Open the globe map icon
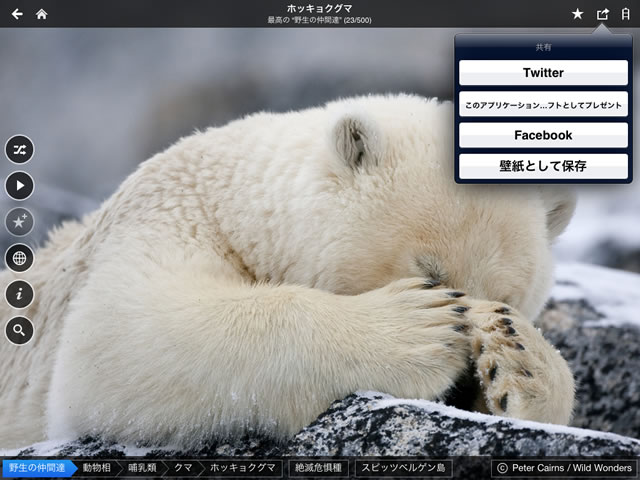Screen dimensions: 640x480 pos(19,258)
